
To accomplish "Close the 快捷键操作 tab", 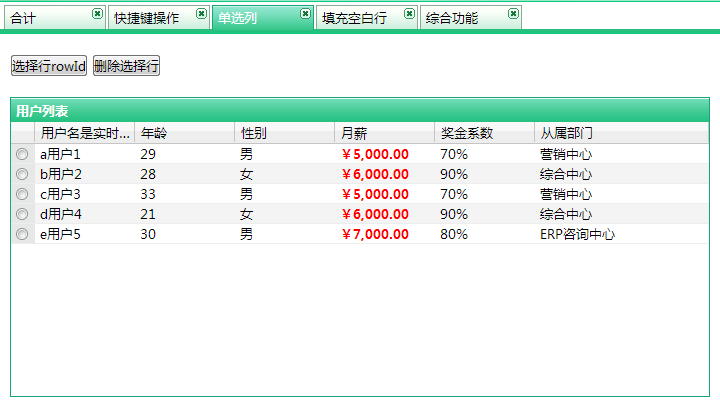I will click(x=201, y=14).
